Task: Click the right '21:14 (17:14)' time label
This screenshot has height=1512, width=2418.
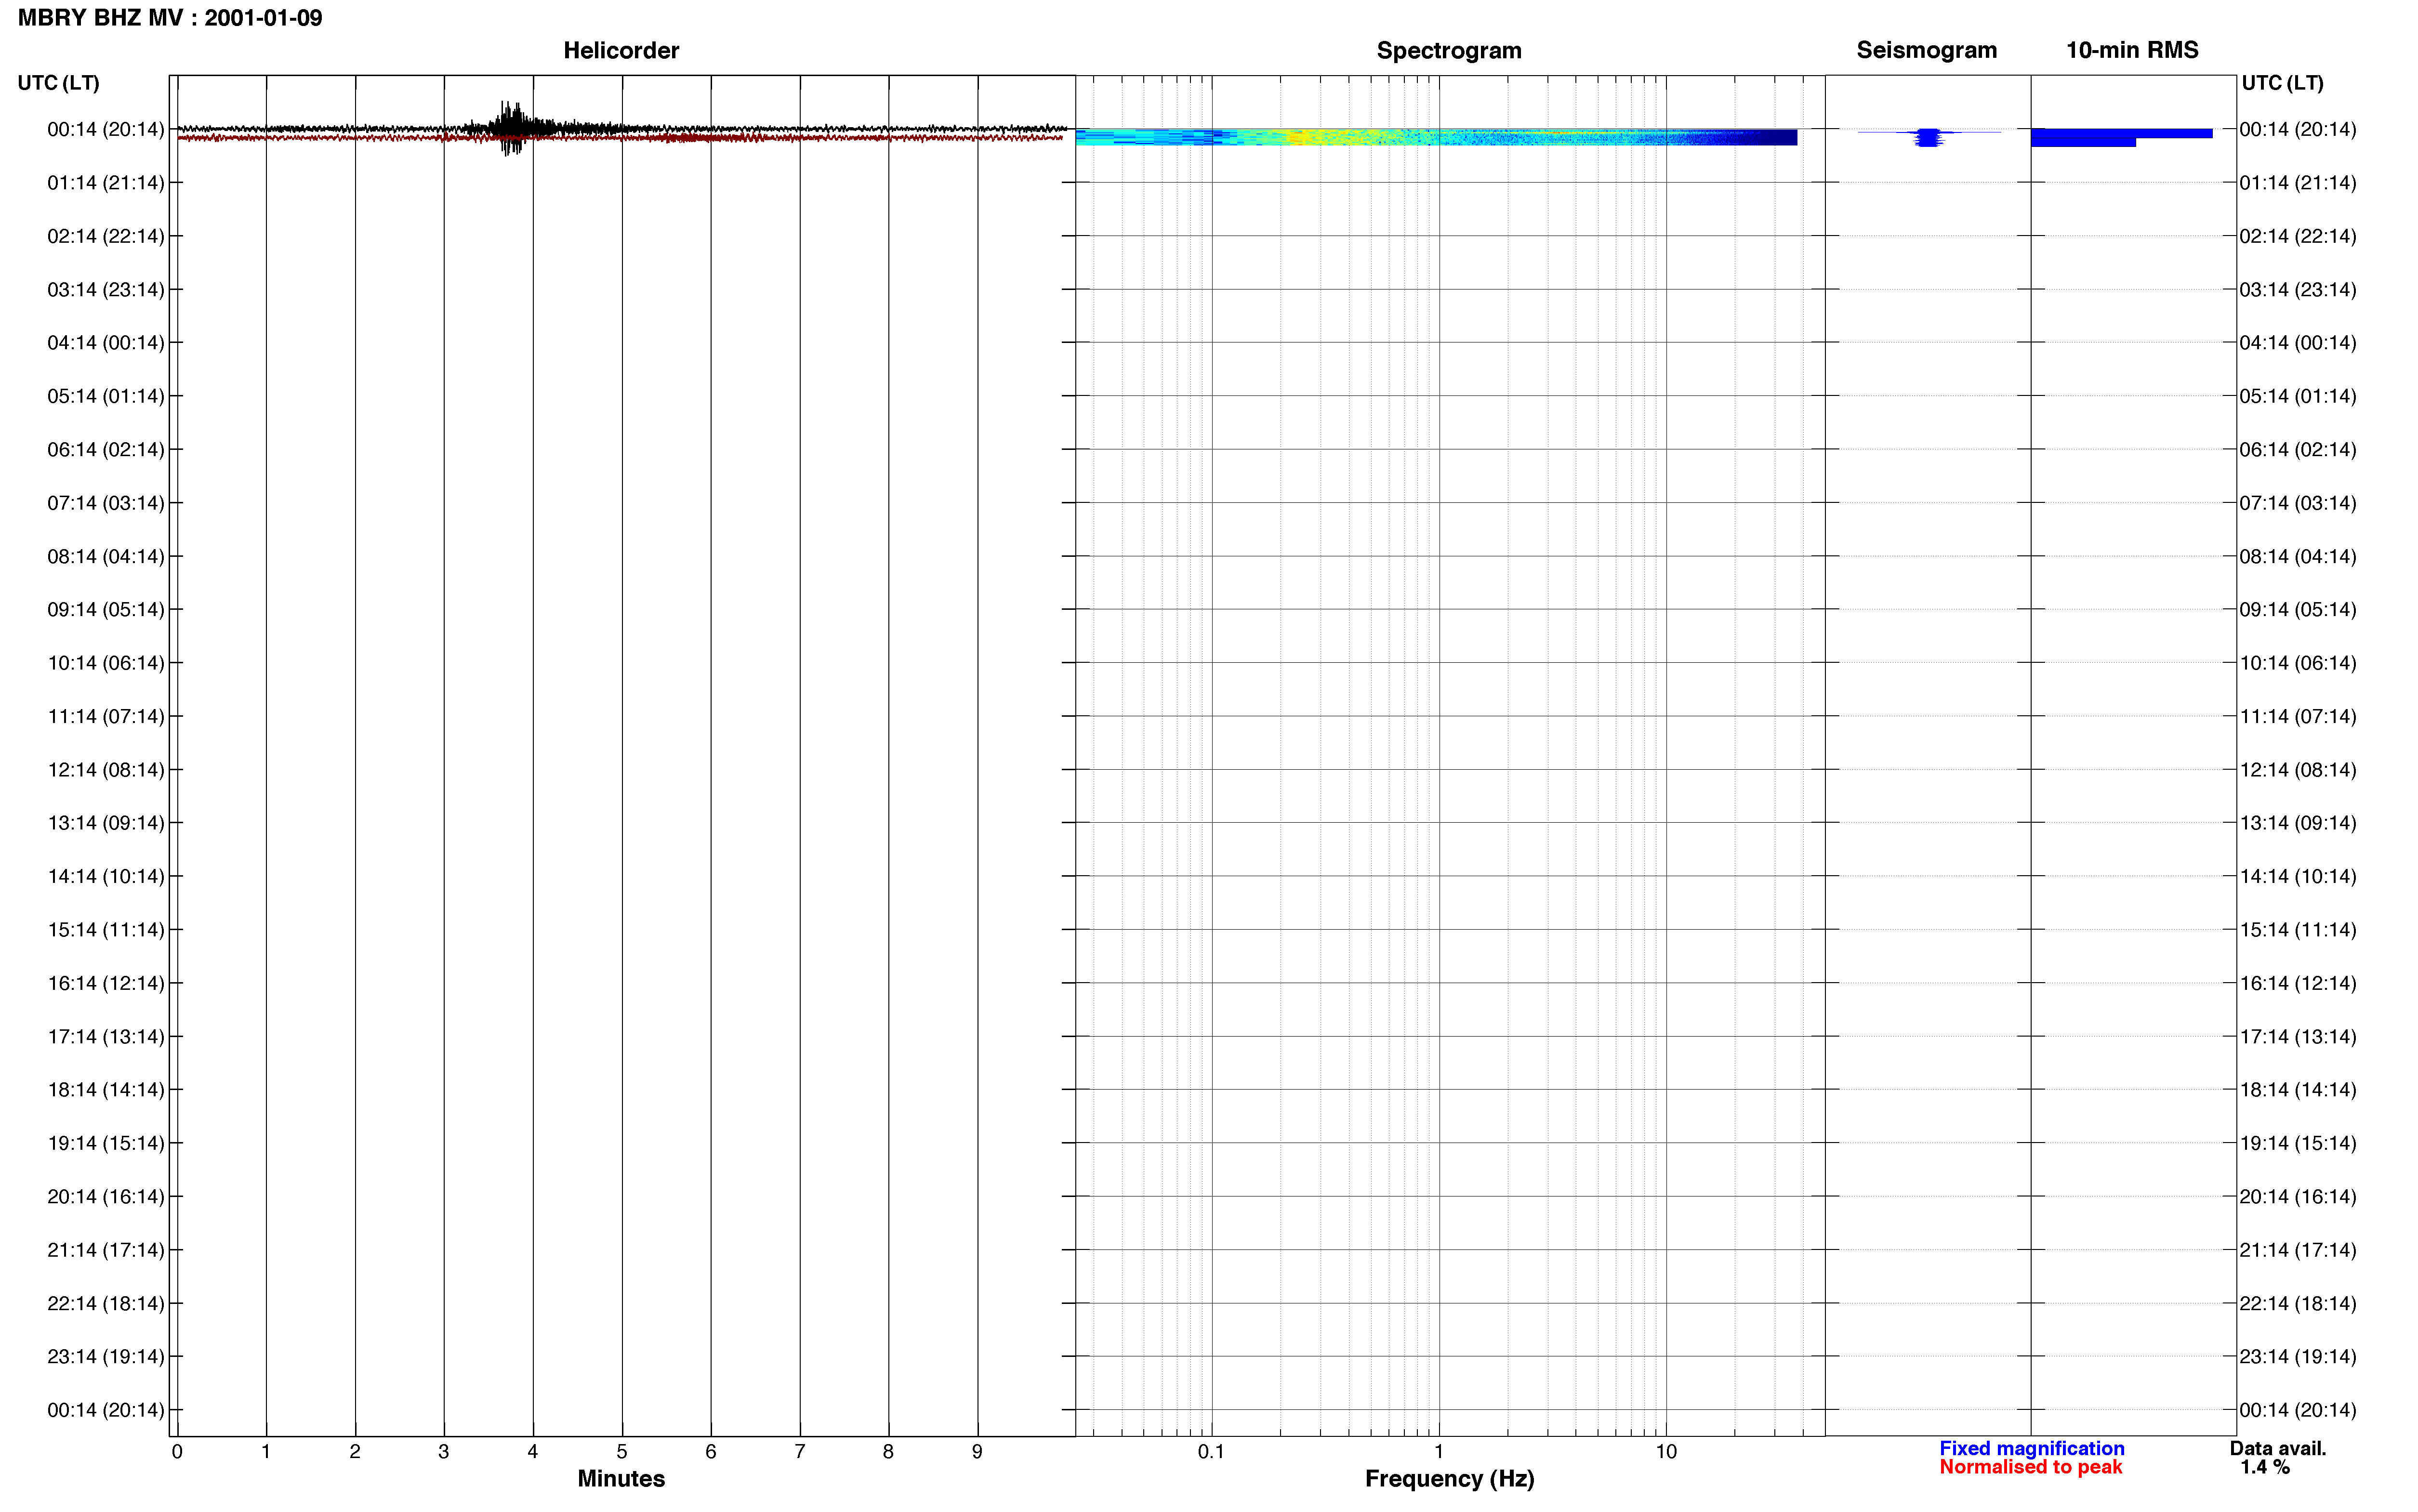Action: (x=2298, y=1250)
